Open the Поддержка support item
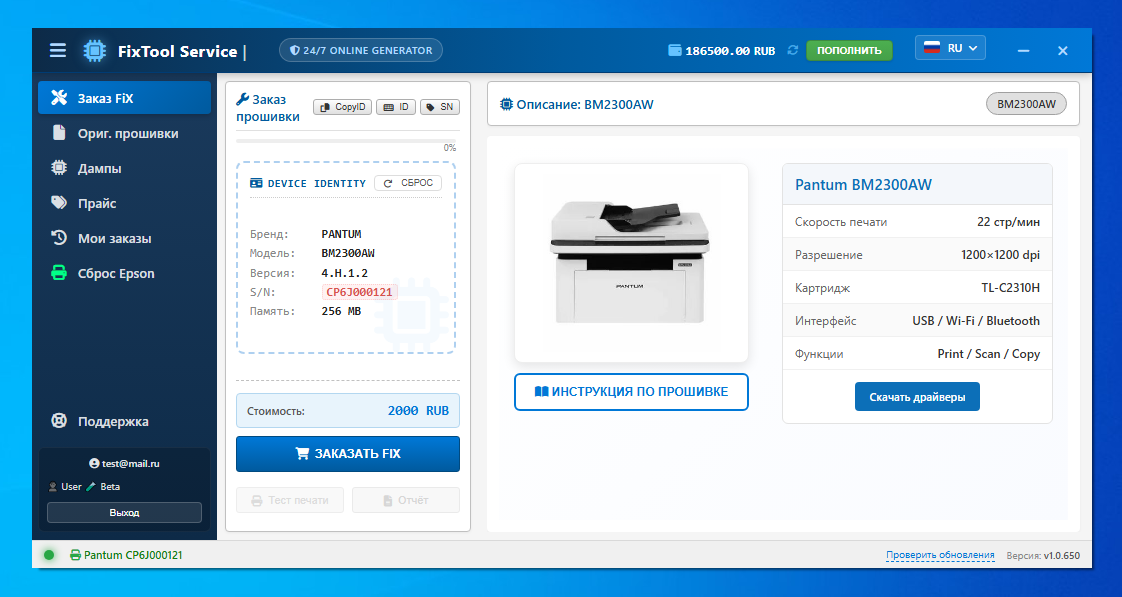1122x597 pixels. click(125, 421)
